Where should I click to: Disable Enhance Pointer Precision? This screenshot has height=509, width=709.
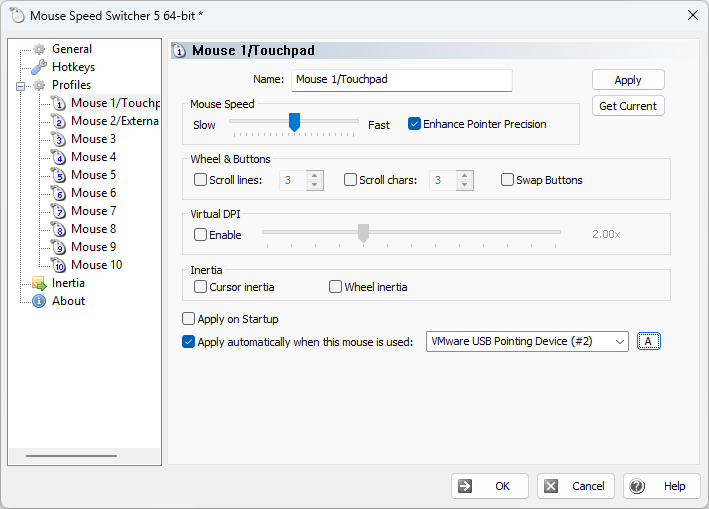(x=414, y=124)
